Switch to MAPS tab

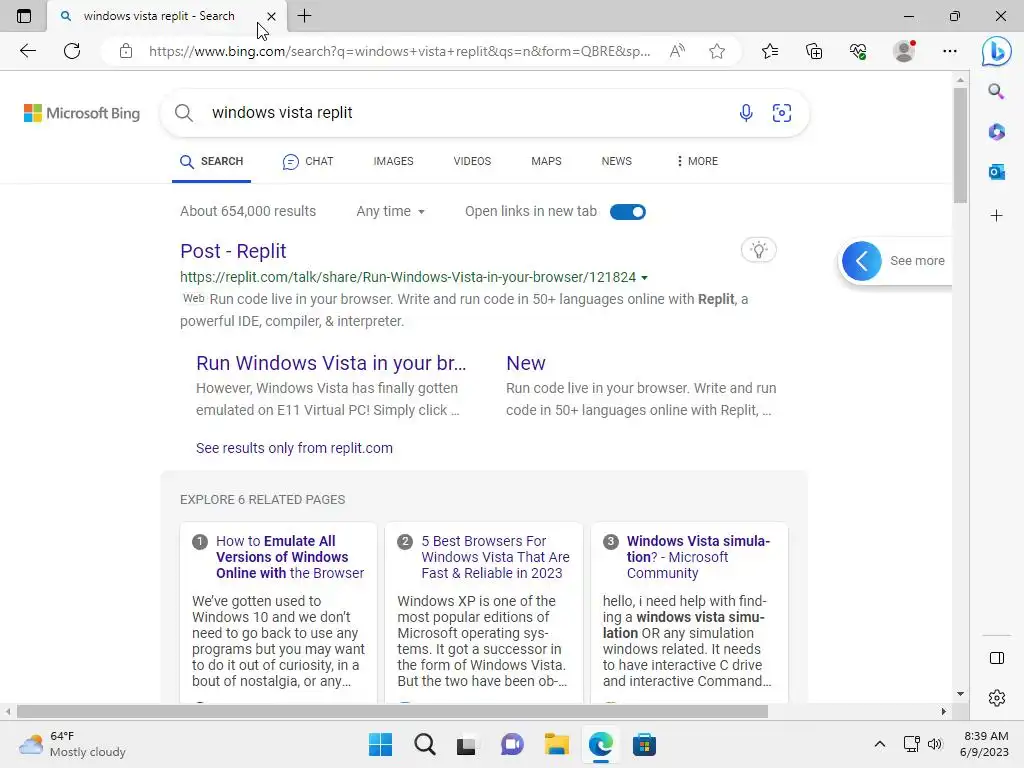tap(546, 161)
